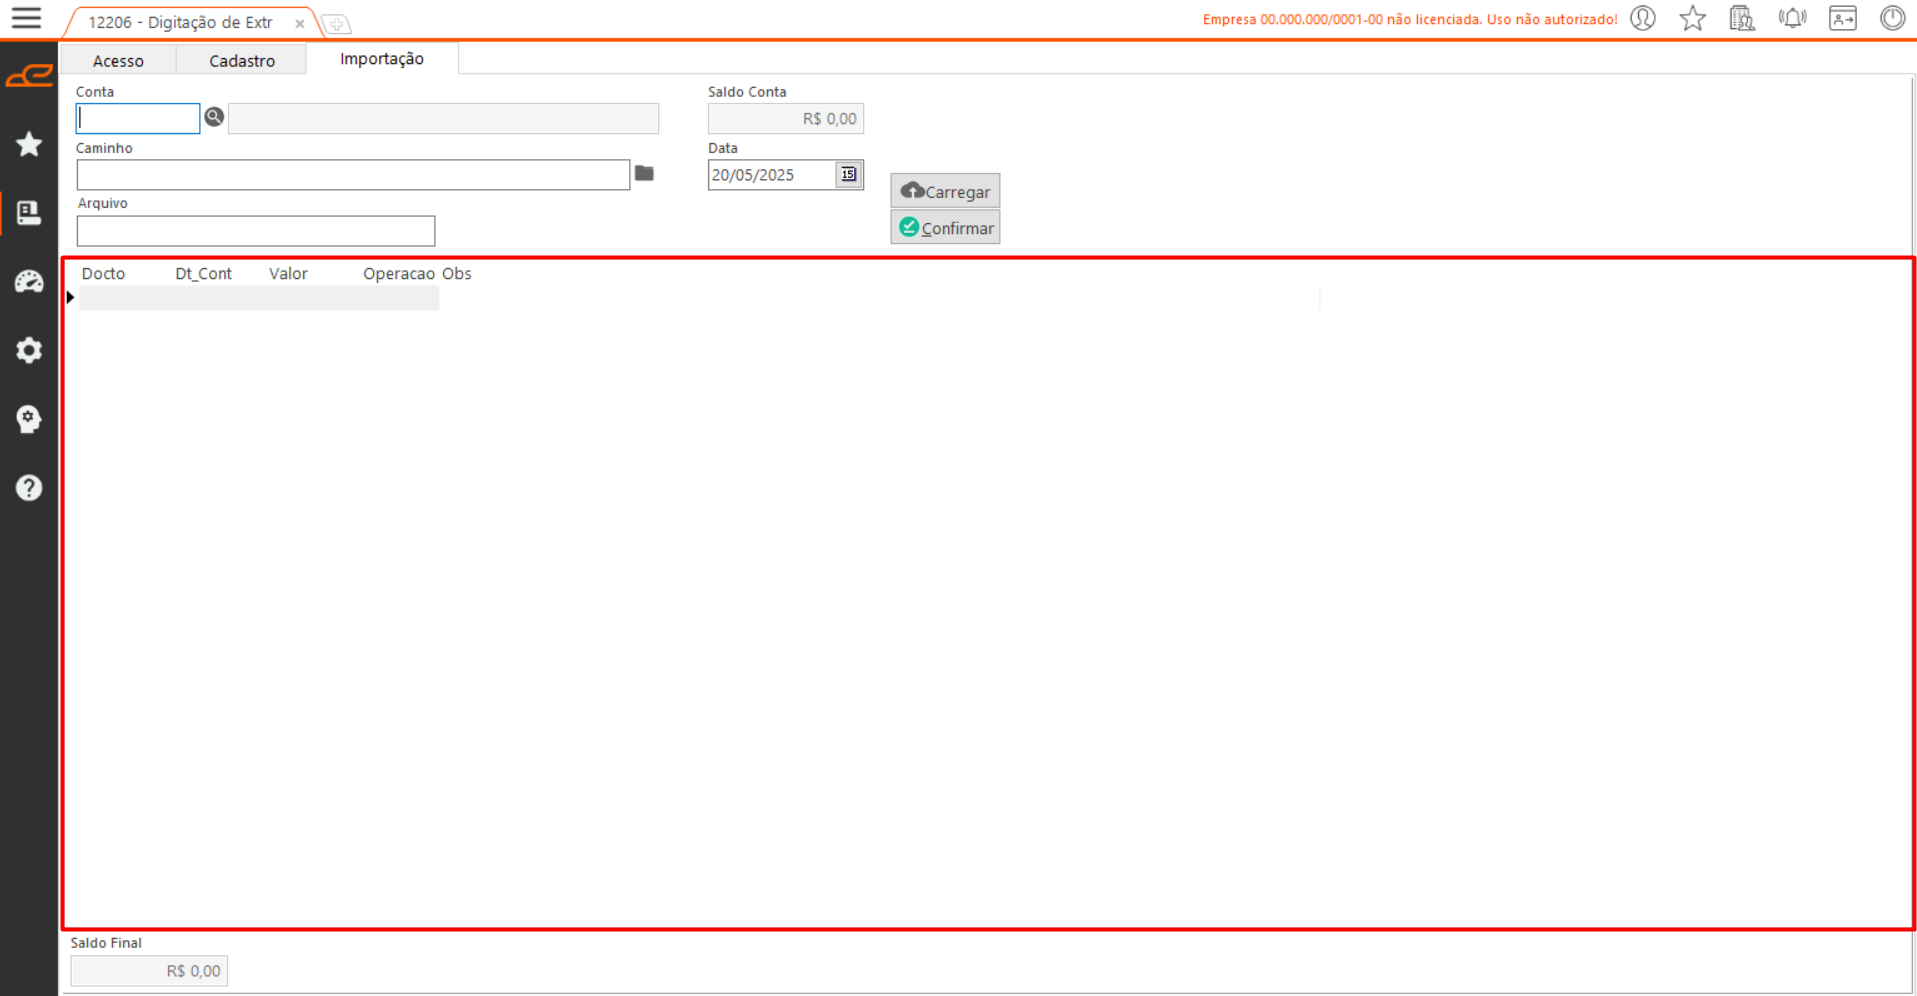
Task: Click the Arquivo input field
Action: pyautogui.click(x=256, y=231)
